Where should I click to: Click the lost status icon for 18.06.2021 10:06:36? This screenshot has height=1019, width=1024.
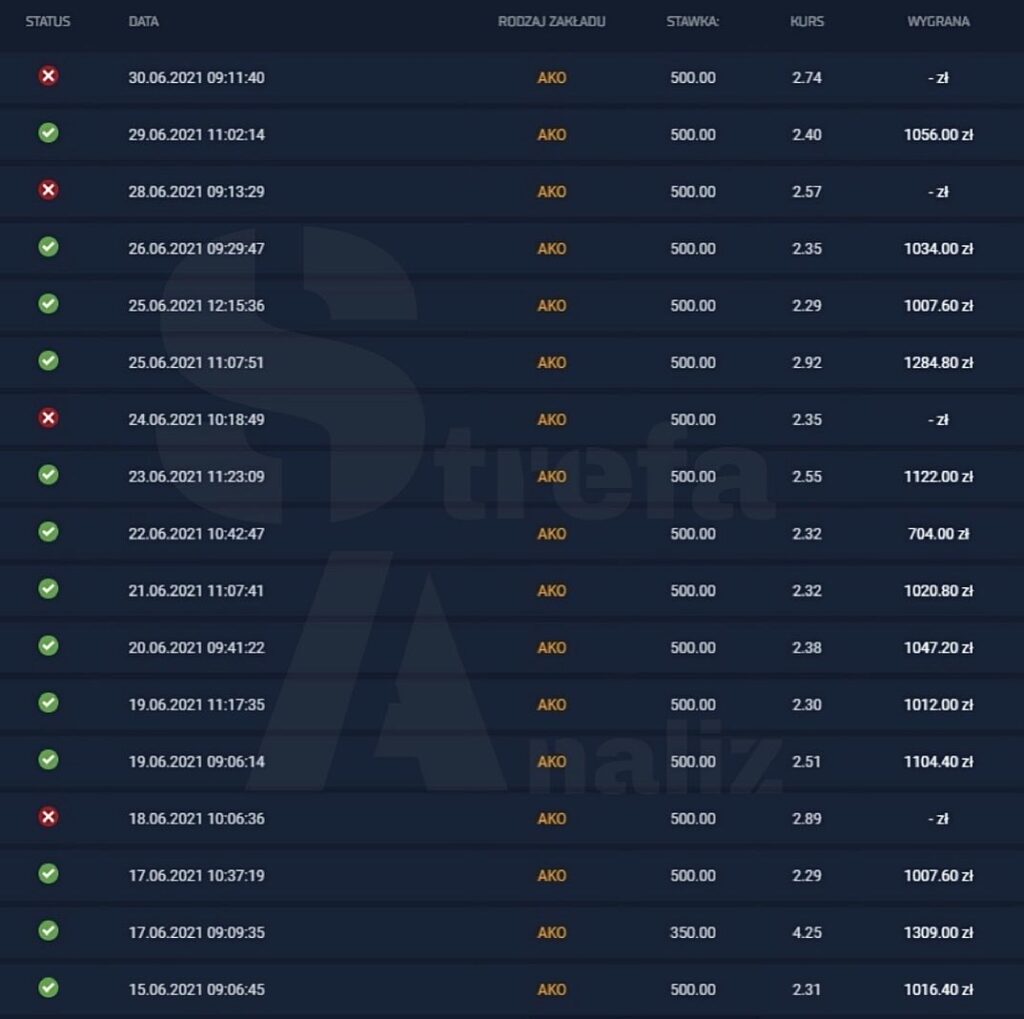click(48, 817)
